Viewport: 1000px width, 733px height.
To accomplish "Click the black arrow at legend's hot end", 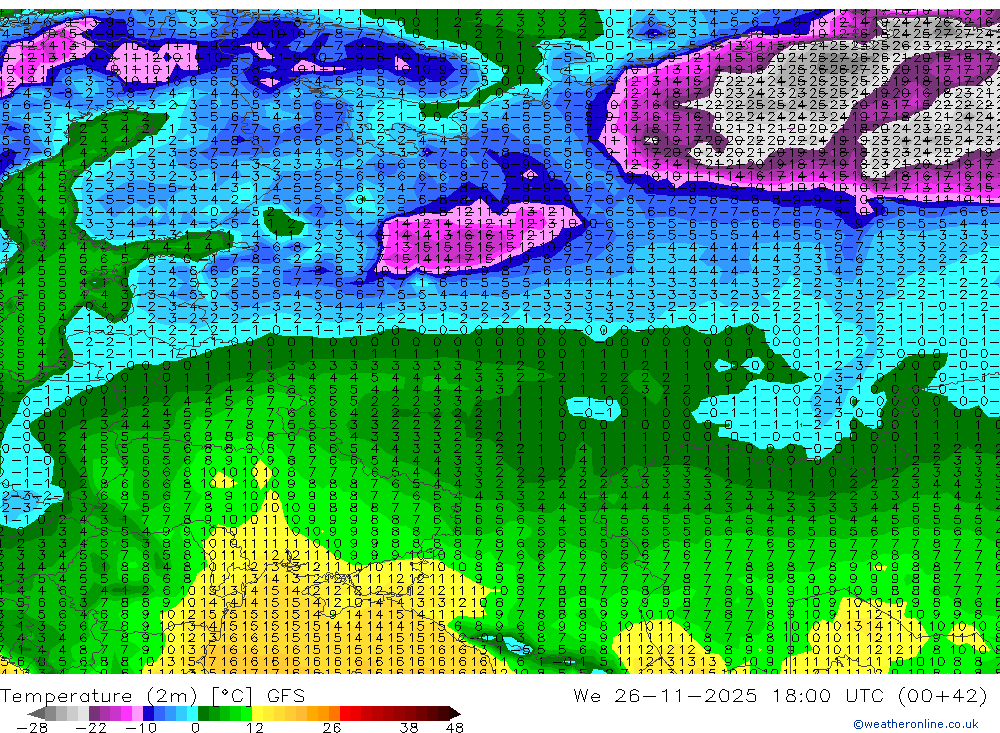I will coord(455,713).
